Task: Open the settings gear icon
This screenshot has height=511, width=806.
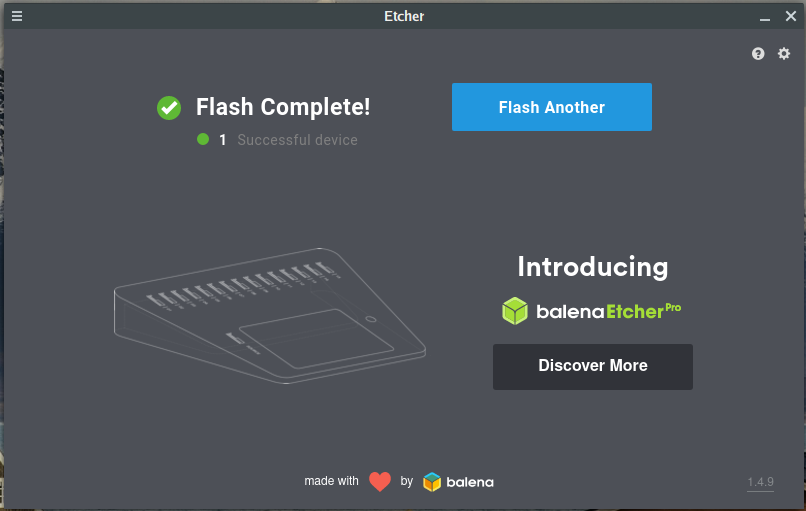Action: (784, 54)
